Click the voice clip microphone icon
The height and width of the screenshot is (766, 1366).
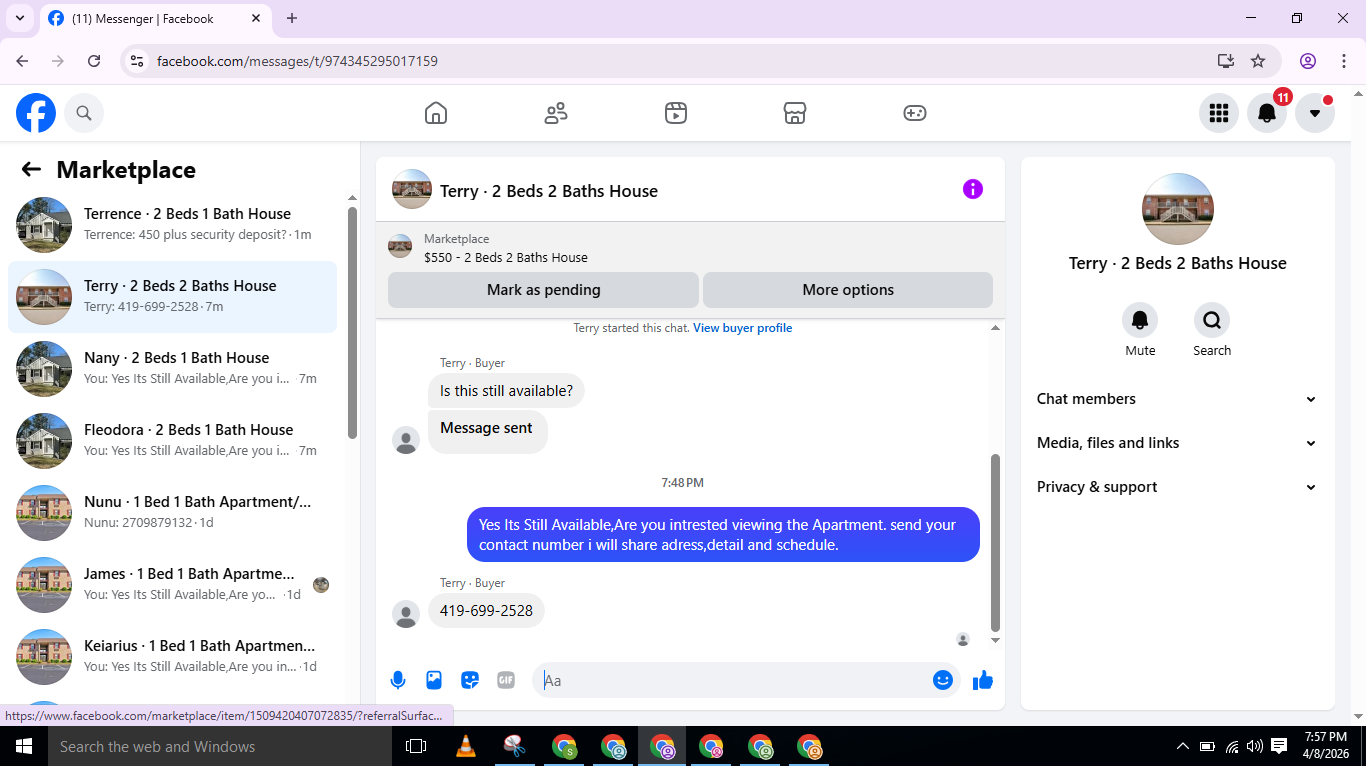pyautogui.click(x=398, y=680)
